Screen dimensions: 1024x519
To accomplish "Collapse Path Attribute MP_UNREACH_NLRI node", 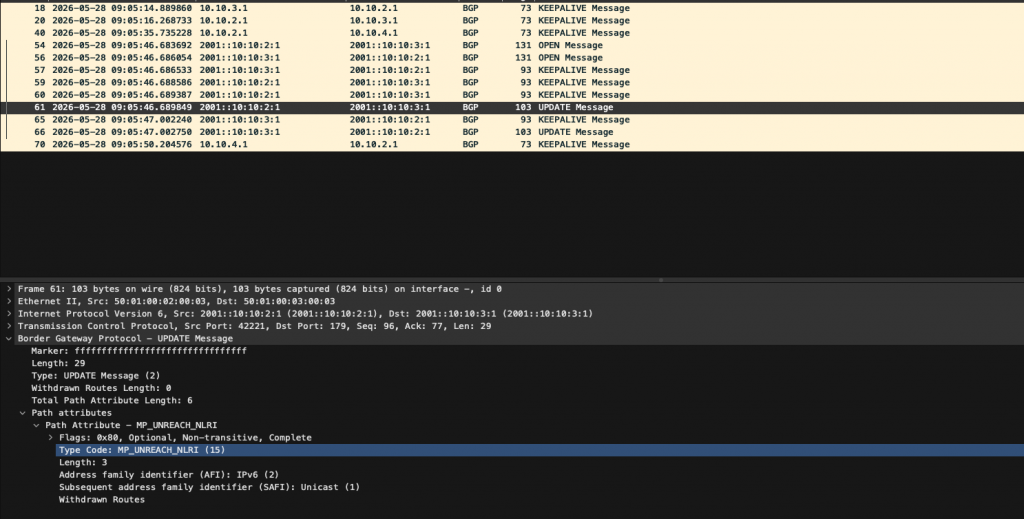I will pos(37,425).
